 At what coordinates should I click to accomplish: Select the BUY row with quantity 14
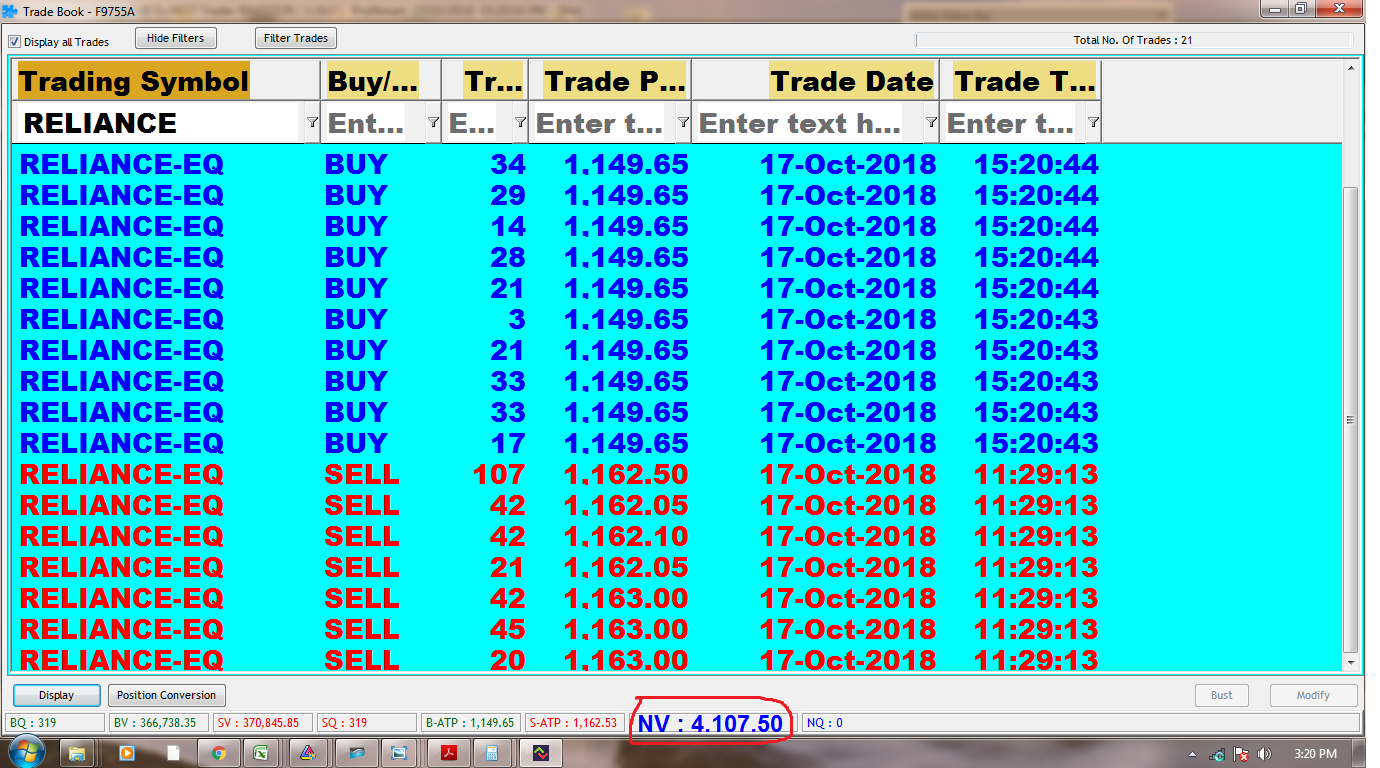[x=678, y=225]
